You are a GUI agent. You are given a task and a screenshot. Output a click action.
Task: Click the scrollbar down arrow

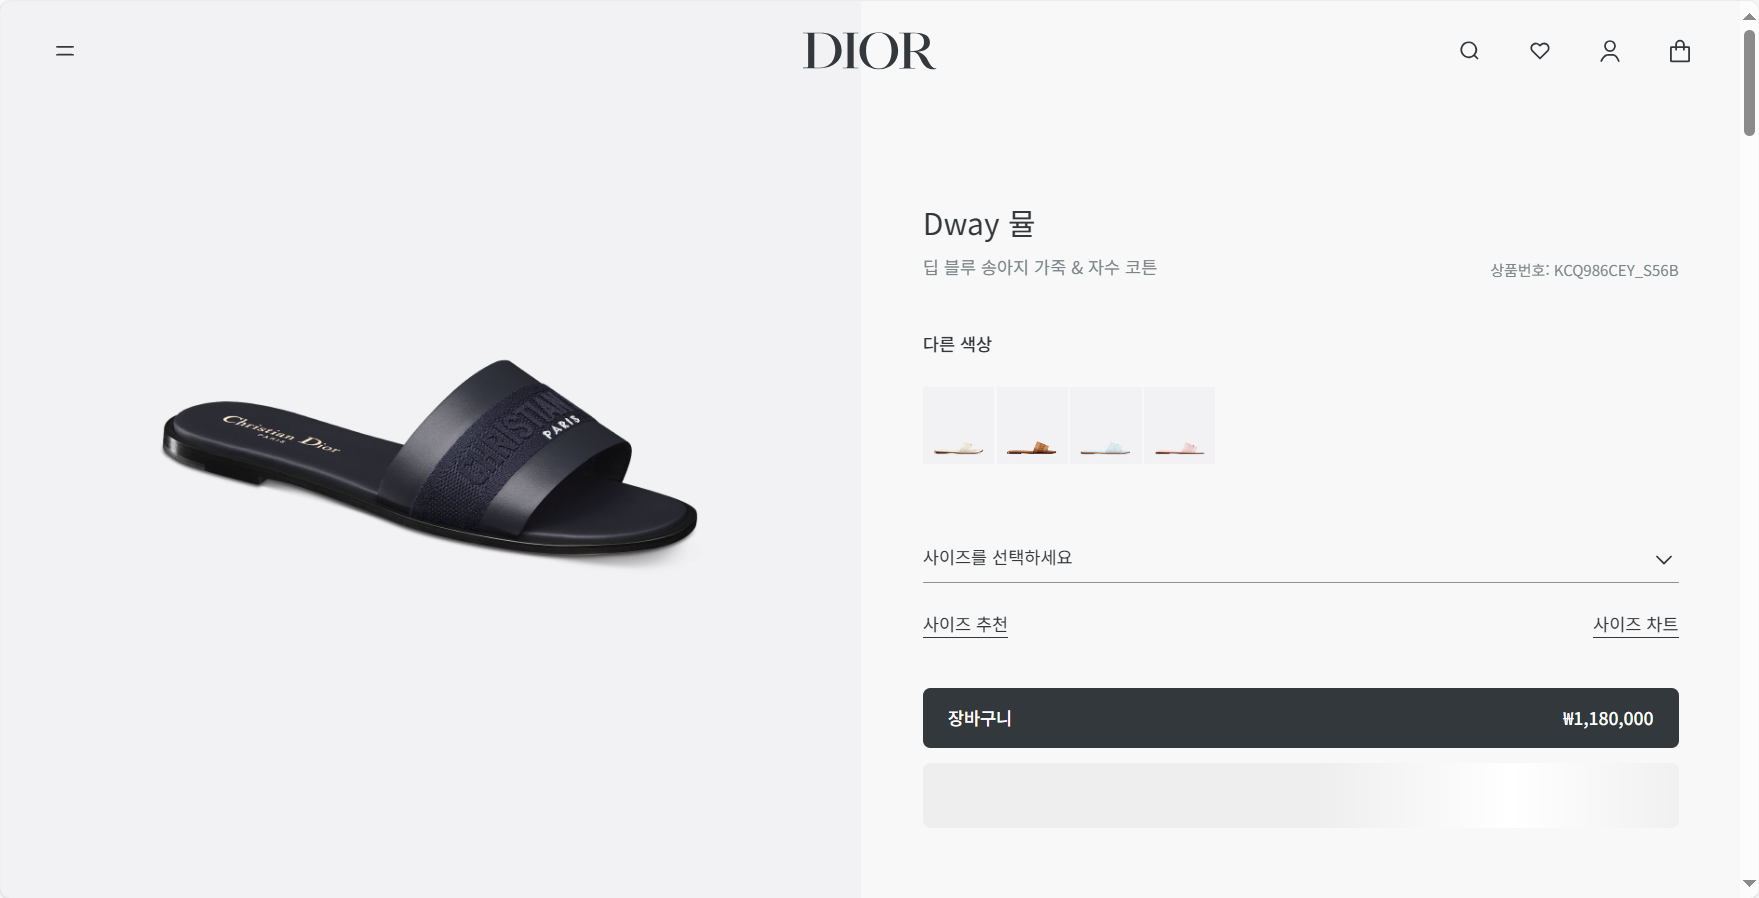click(x=1749, y=884)
